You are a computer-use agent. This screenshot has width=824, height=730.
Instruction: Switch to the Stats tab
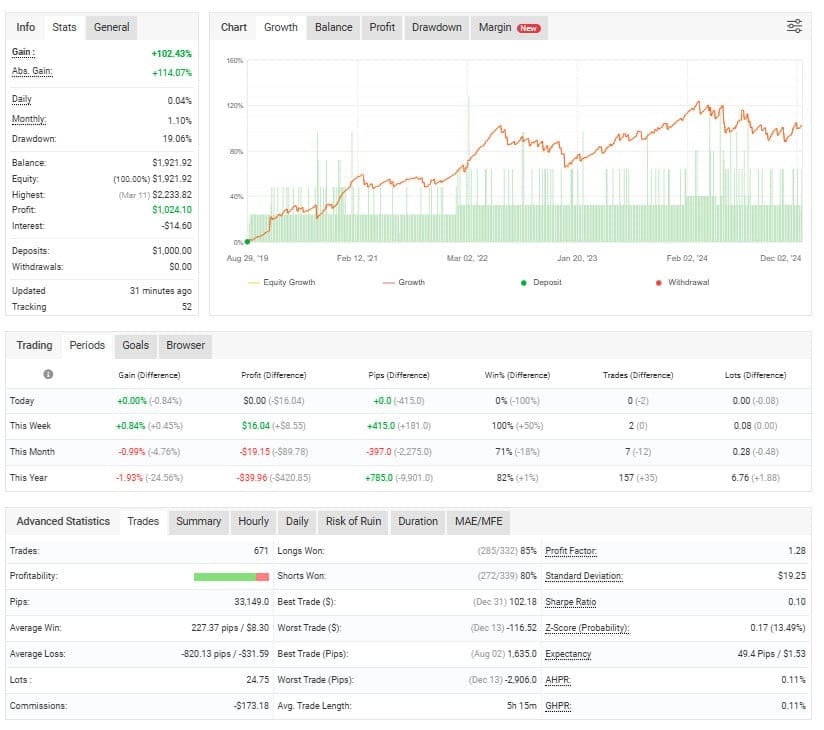(x=64, y=27)
